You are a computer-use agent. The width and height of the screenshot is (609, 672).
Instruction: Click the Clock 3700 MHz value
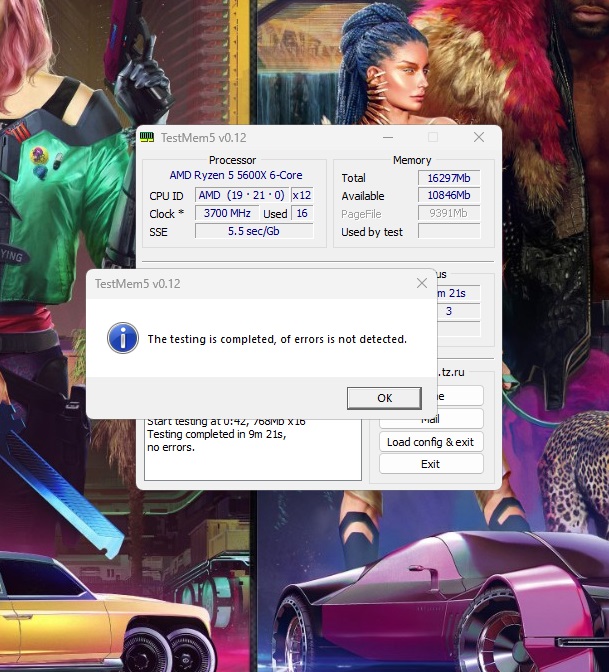click(227, 213)
